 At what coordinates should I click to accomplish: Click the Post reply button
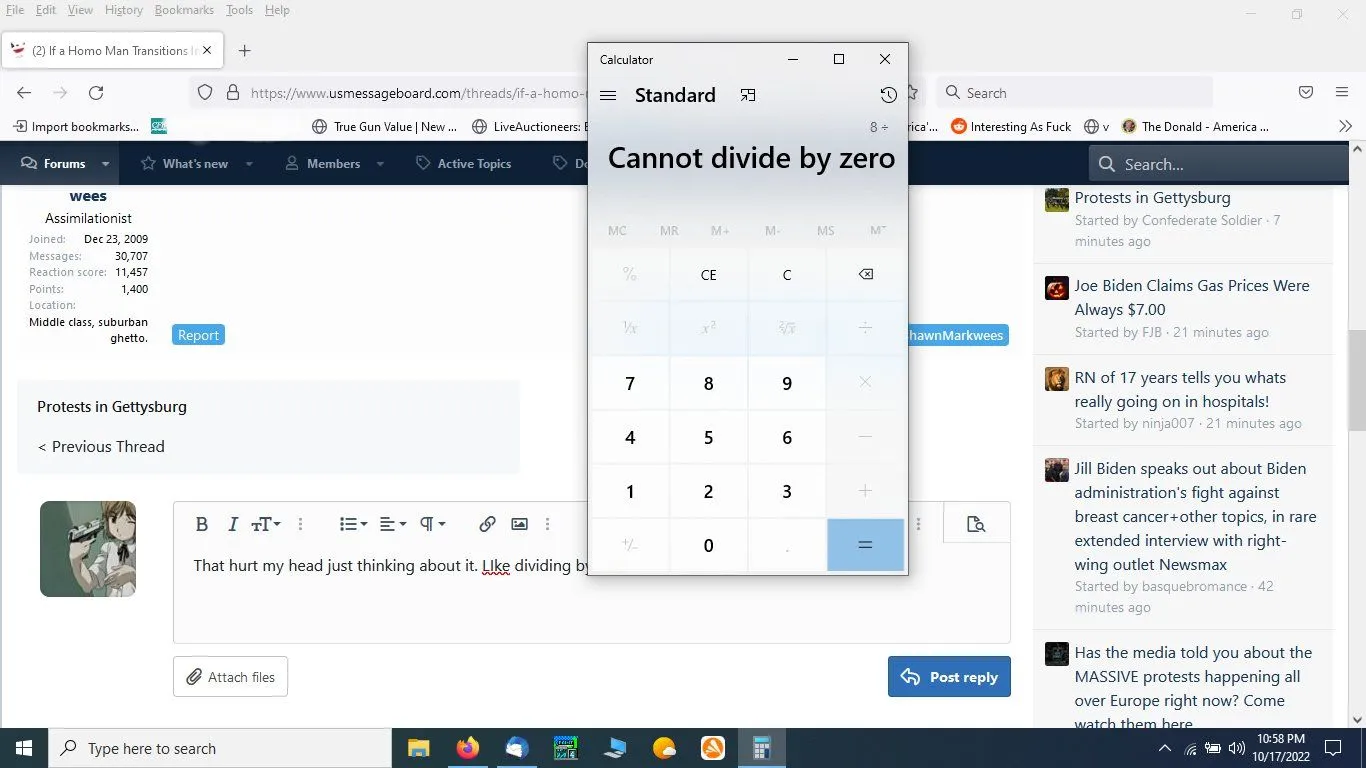tap(949, 677)
